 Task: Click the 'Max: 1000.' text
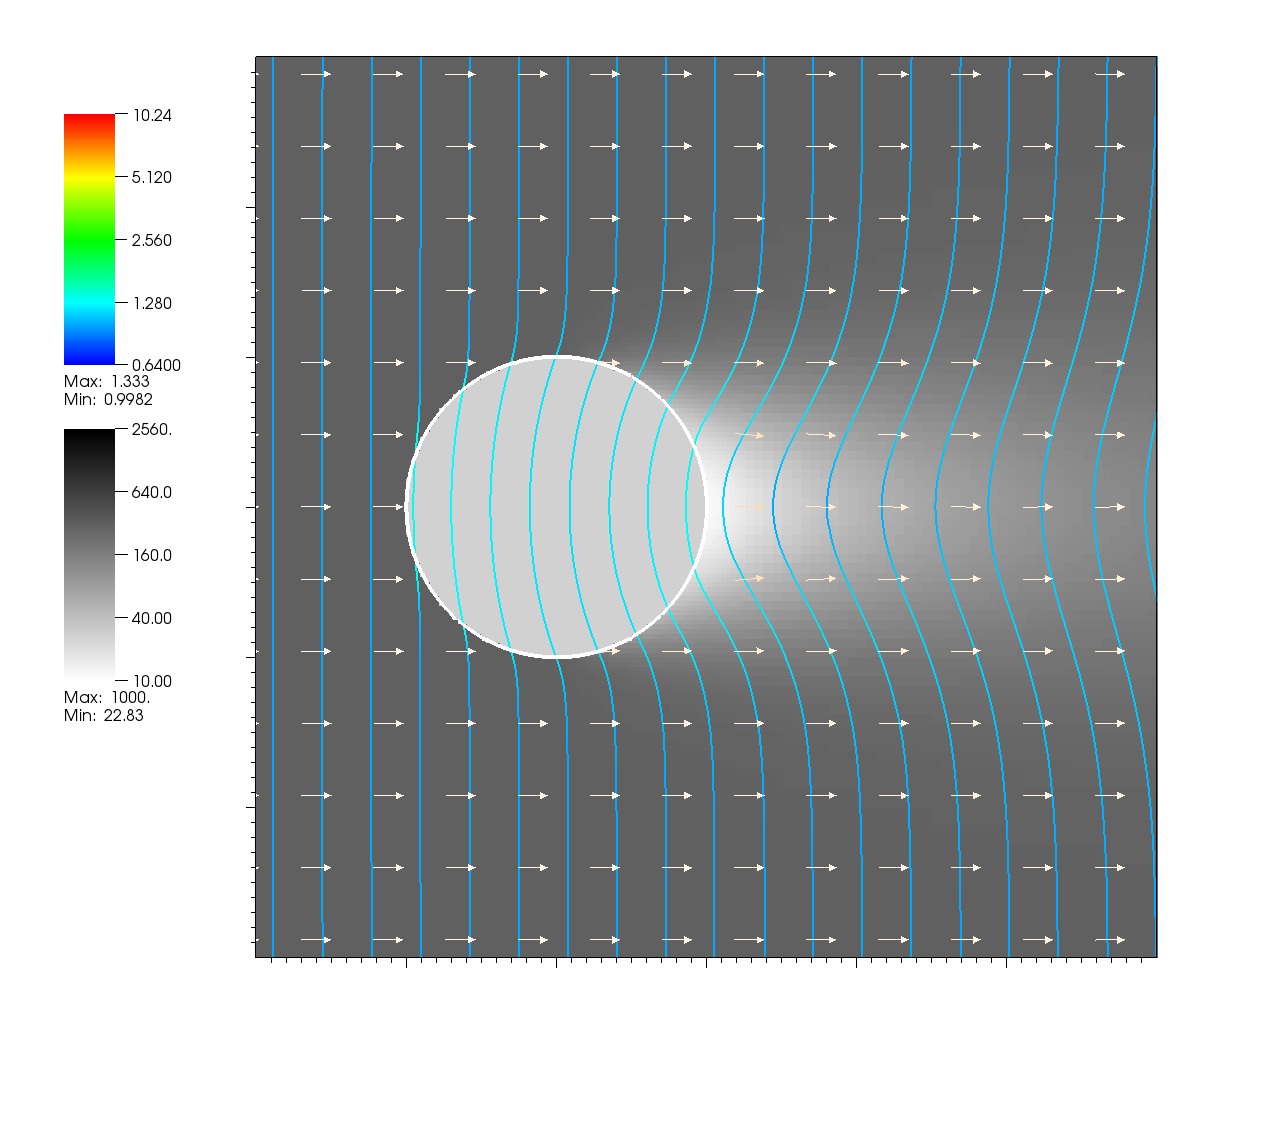[x=107, y=697]
